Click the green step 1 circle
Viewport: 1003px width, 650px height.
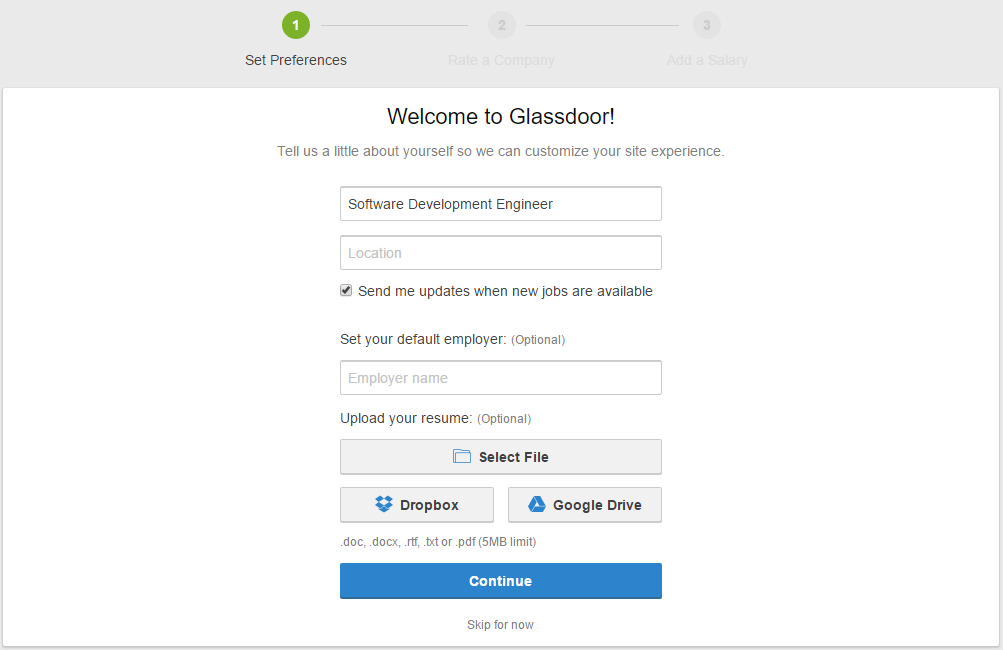pos(296,25)
